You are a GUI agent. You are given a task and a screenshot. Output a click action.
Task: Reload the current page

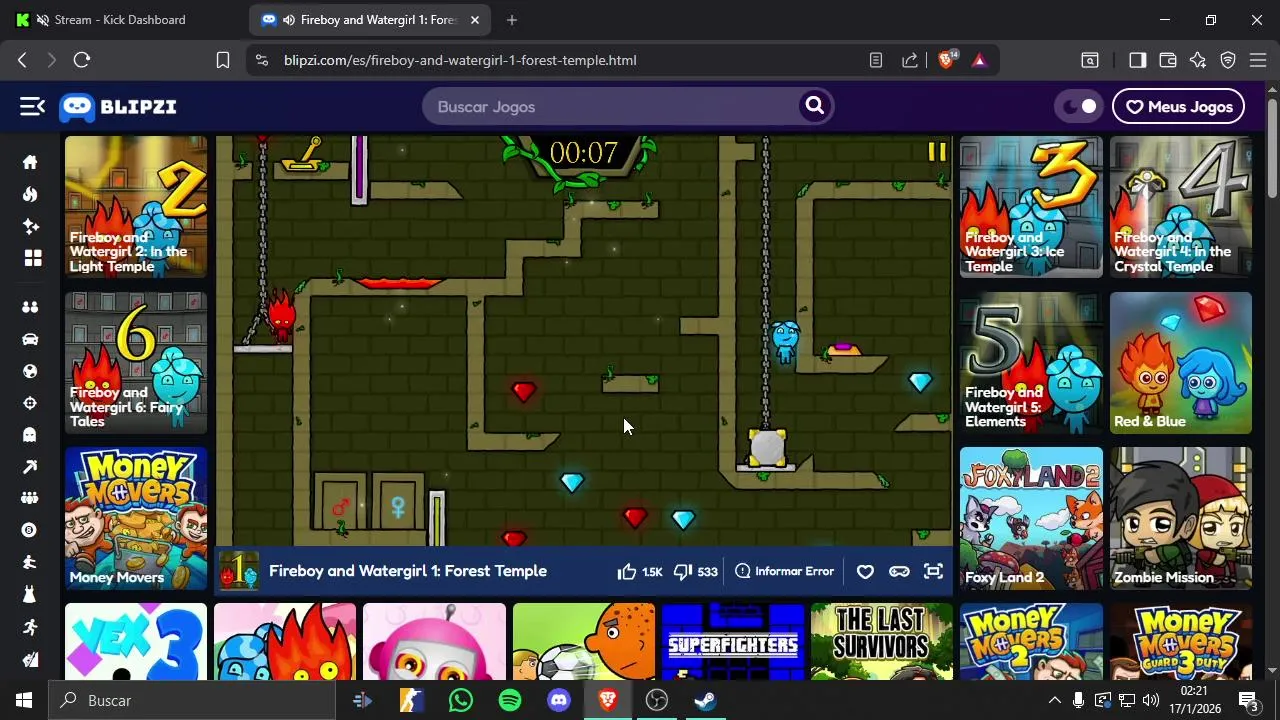(x=82, y=60)
